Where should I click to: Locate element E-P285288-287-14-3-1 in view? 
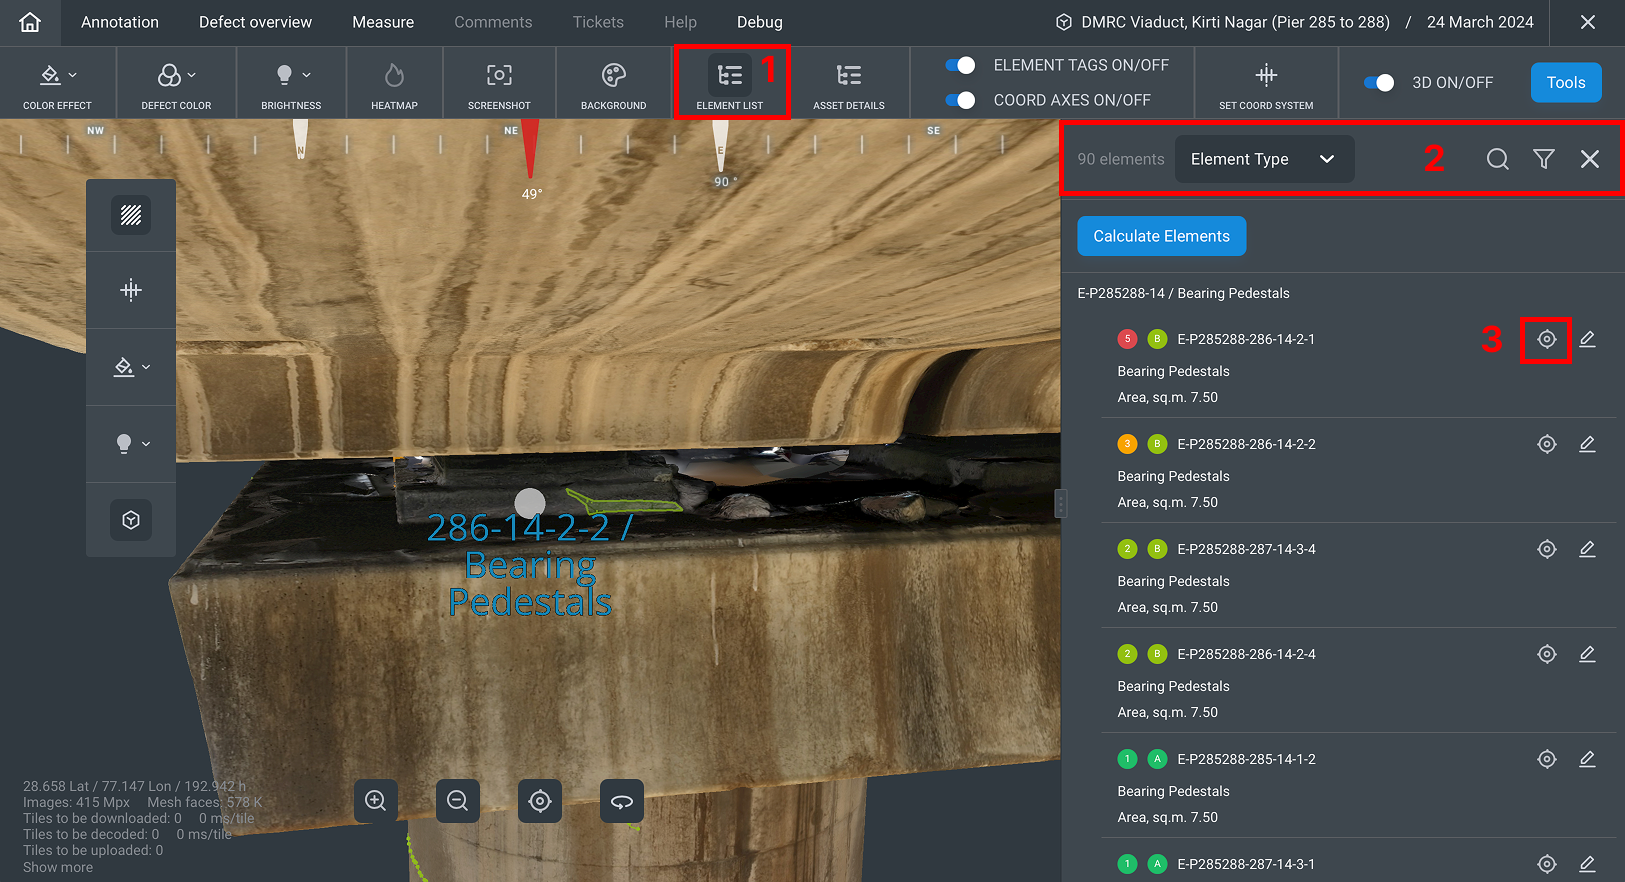click(x=1547, y=864)
